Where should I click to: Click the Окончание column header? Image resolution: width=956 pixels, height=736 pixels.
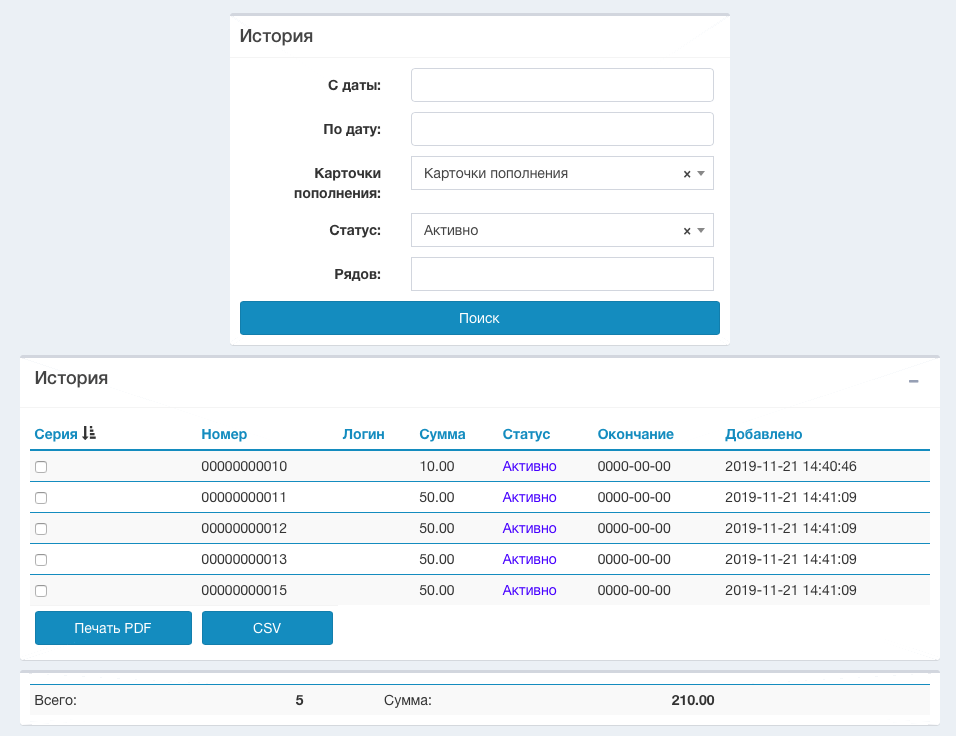635,434
